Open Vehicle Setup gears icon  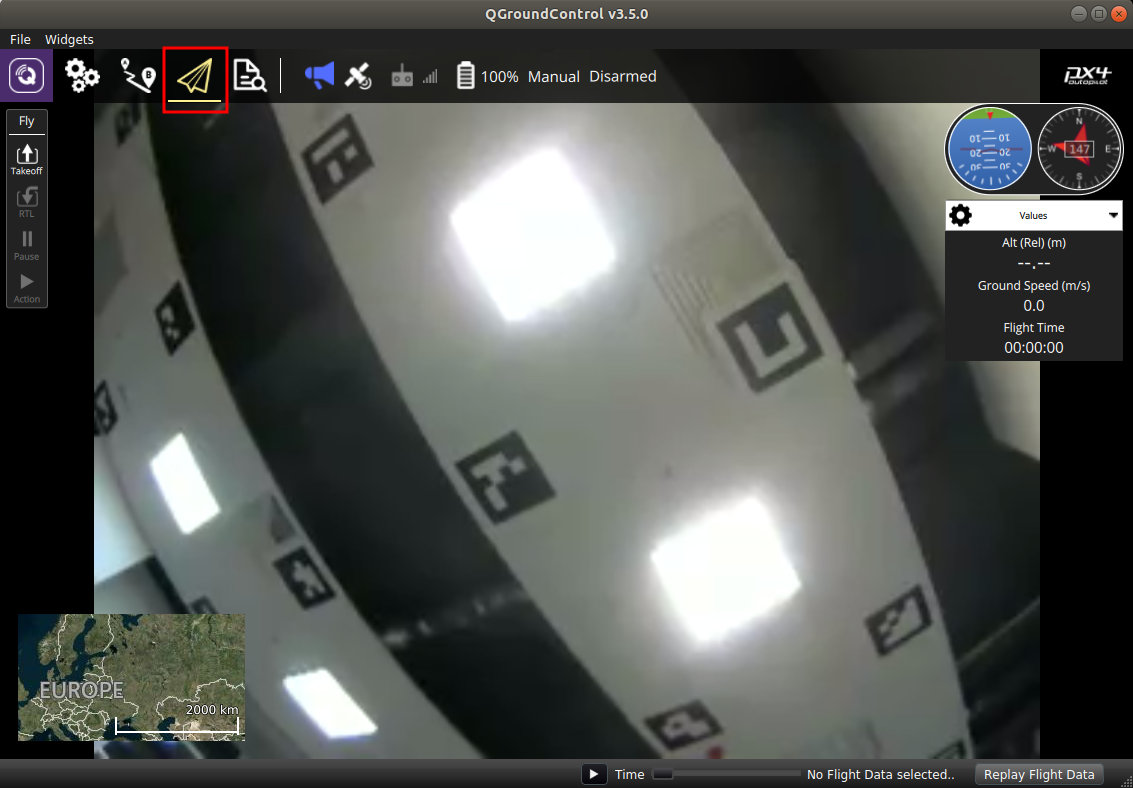[x=82, y=76]
